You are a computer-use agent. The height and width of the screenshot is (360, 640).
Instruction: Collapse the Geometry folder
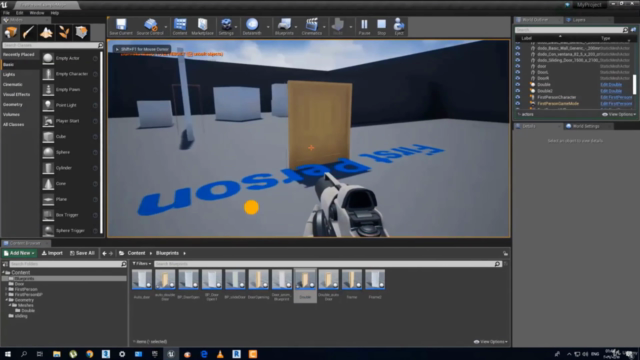6,300
